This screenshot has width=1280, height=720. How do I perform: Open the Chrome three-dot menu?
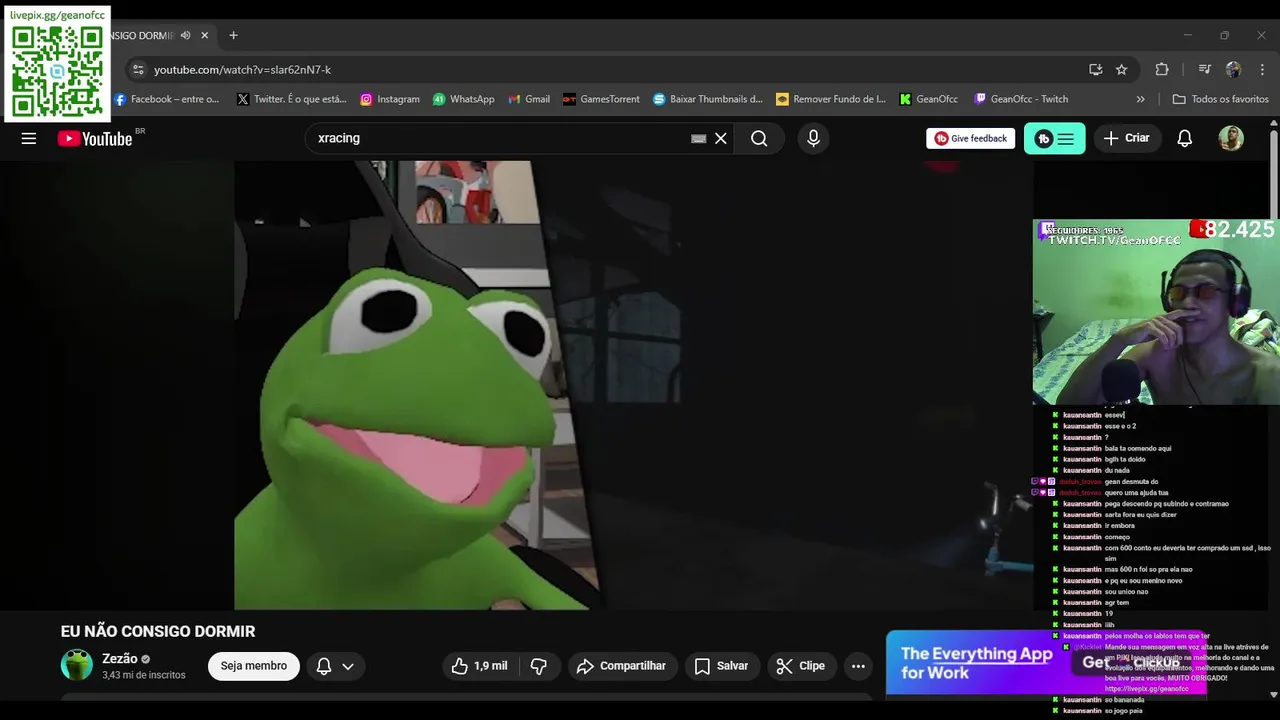[x=1262, y=70]
